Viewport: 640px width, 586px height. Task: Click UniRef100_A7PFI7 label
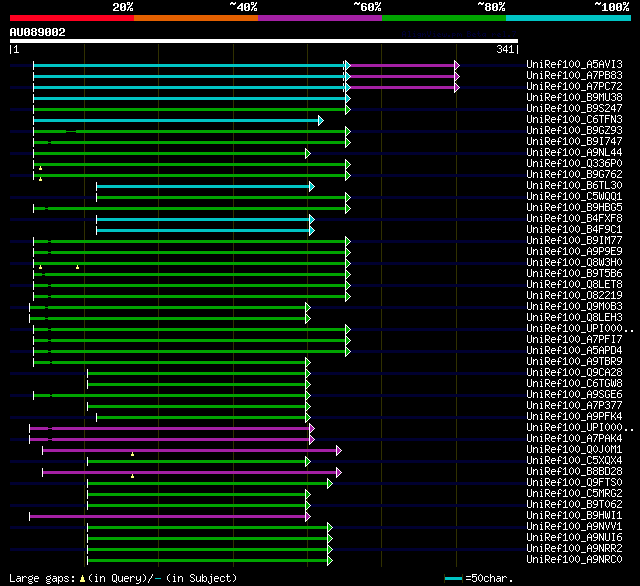tap(574, 340)
